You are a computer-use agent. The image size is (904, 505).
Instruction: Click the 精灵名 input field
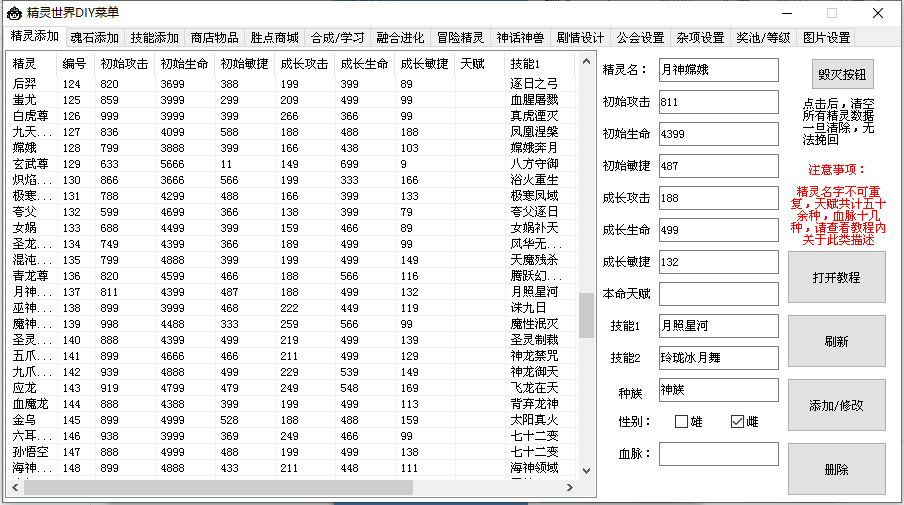click(718, 70)
